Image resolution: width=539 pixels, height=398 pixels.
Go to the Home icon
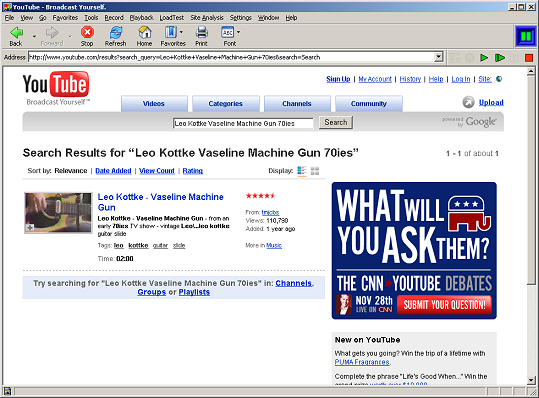(x=145, y=33)
